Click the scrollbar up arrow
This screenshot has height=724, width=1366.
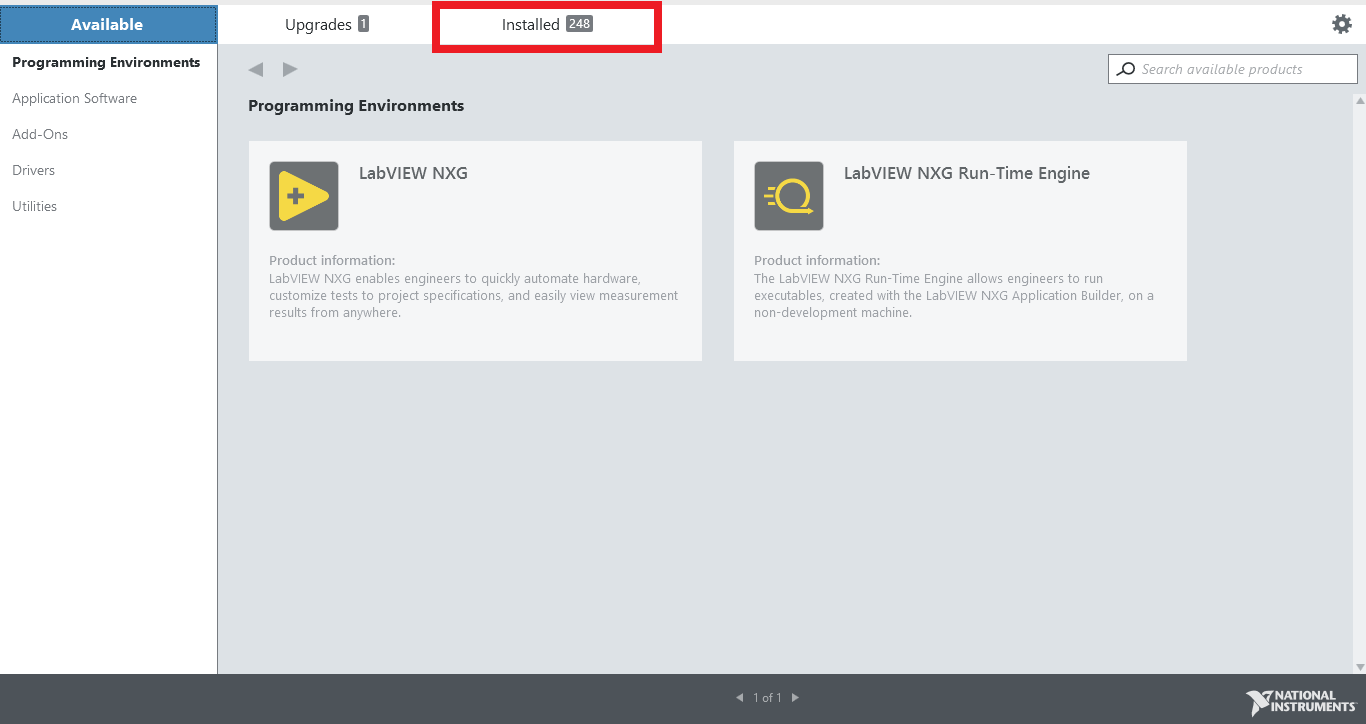[1360, 100]
